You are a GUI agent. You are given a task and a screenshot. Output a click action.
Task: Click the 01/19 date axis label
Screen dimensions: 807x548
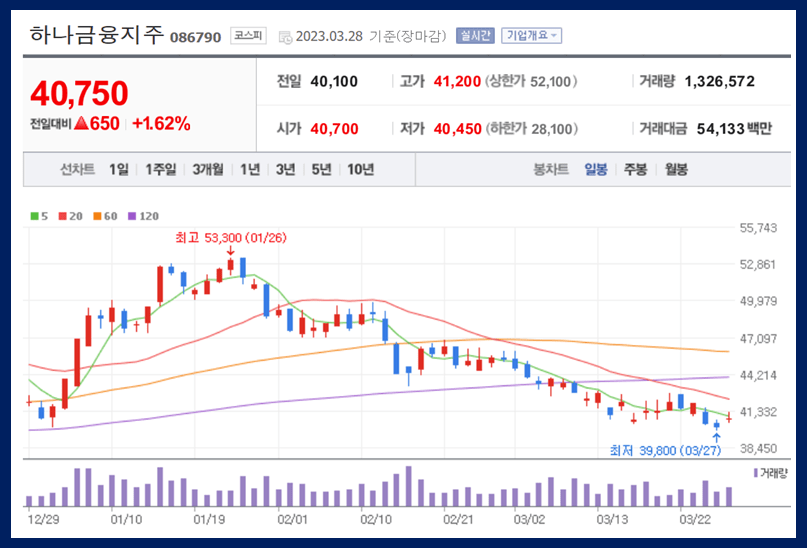(209, 519)
